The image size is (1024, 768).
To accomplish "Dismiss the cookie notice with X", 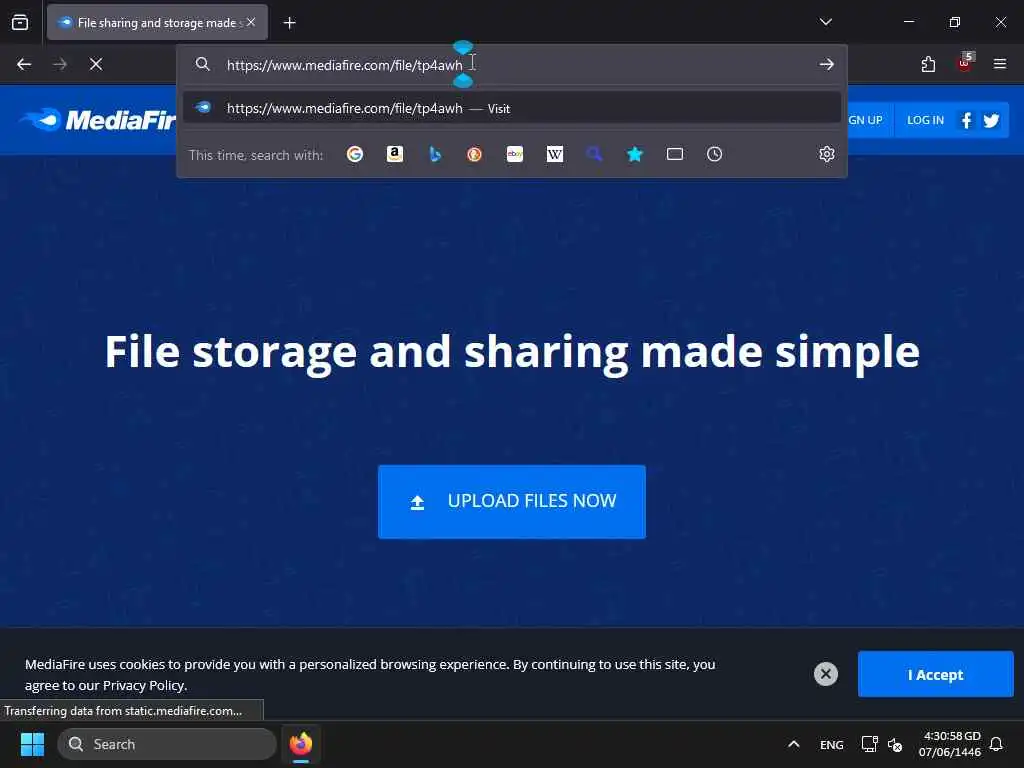I will [x=825, y=674].
